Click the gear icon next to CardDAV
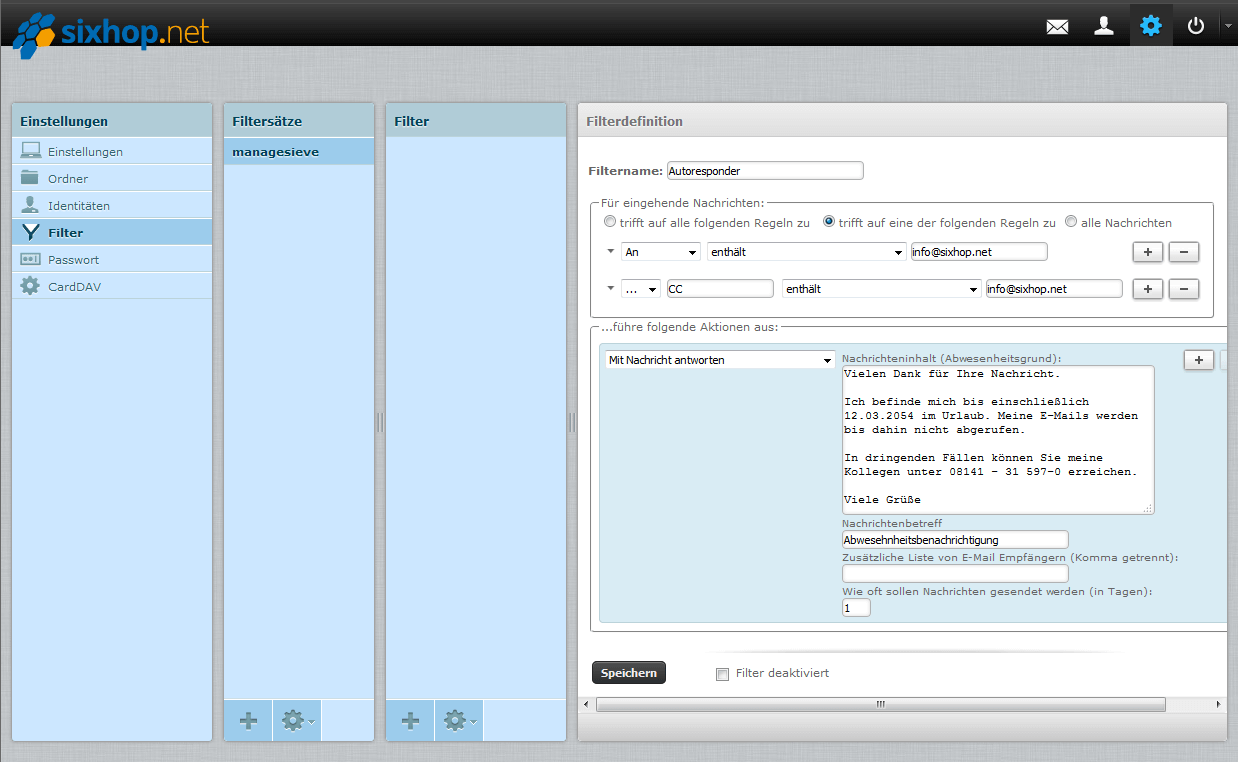 pos(31,286)
